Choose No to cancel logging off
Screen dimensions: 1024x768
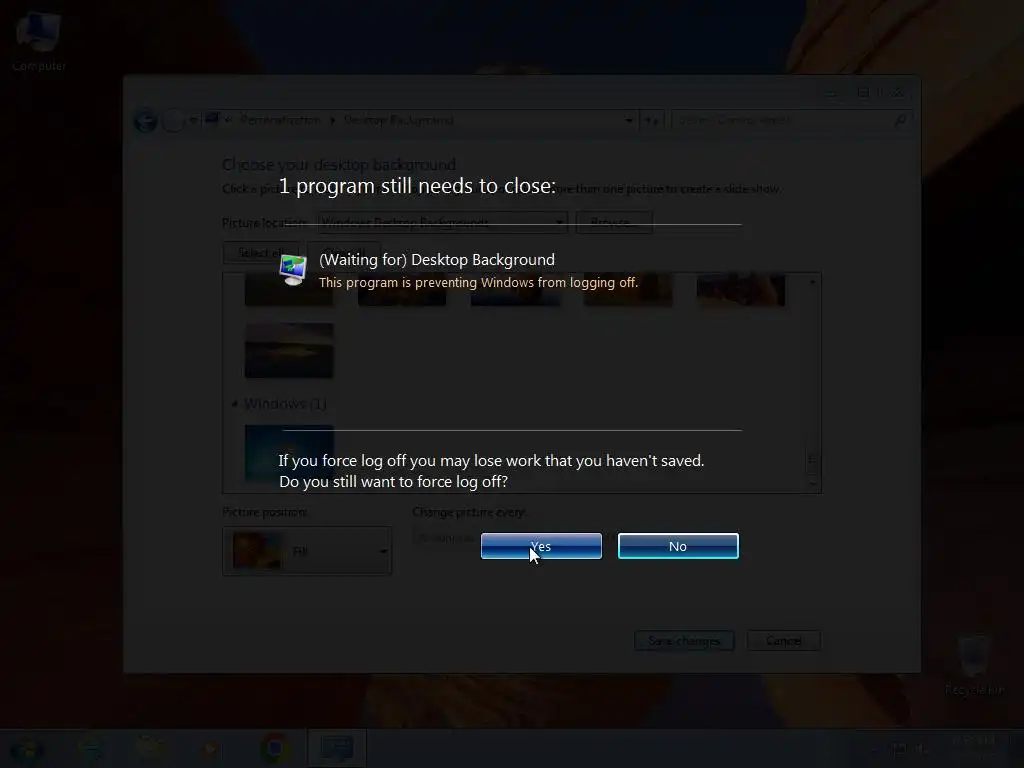point(678,546)
